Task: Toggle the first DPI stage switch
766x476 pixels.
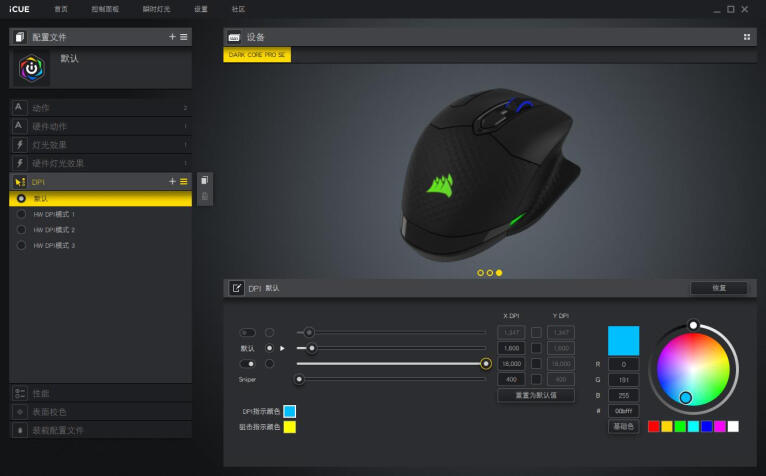Action: coord(247,332)
